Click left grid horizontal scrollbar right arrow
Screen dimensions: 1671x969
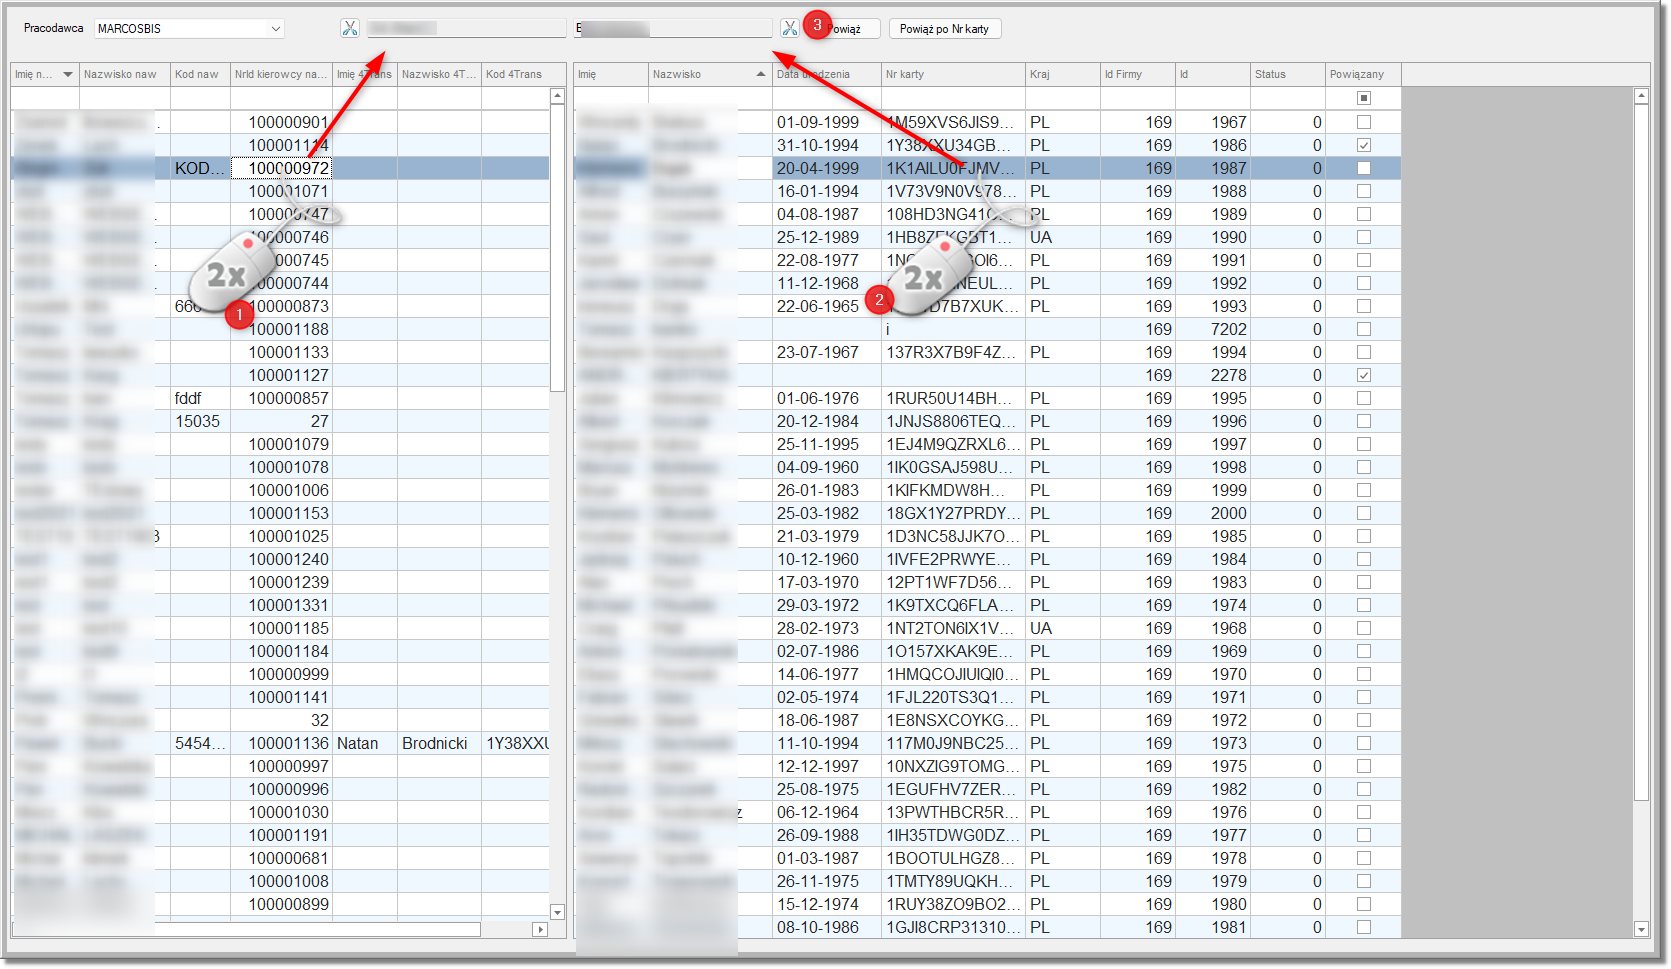coord(540,929)
